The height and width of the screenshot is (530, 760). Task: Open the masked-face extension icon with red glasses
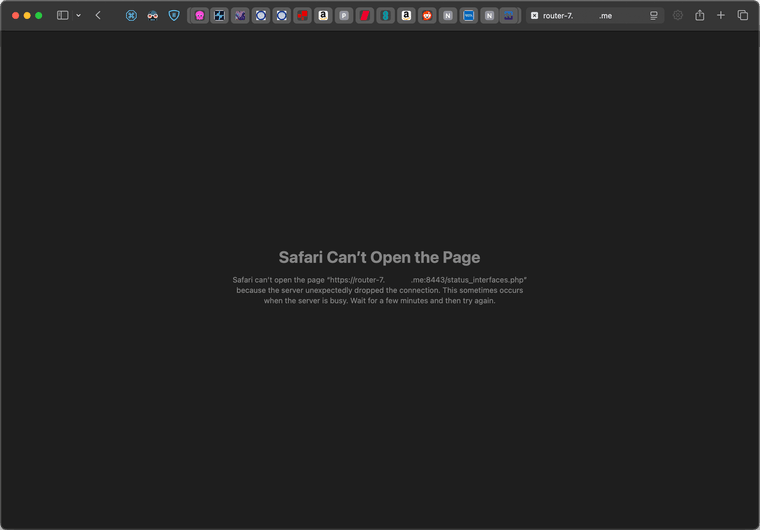point(153,16)
